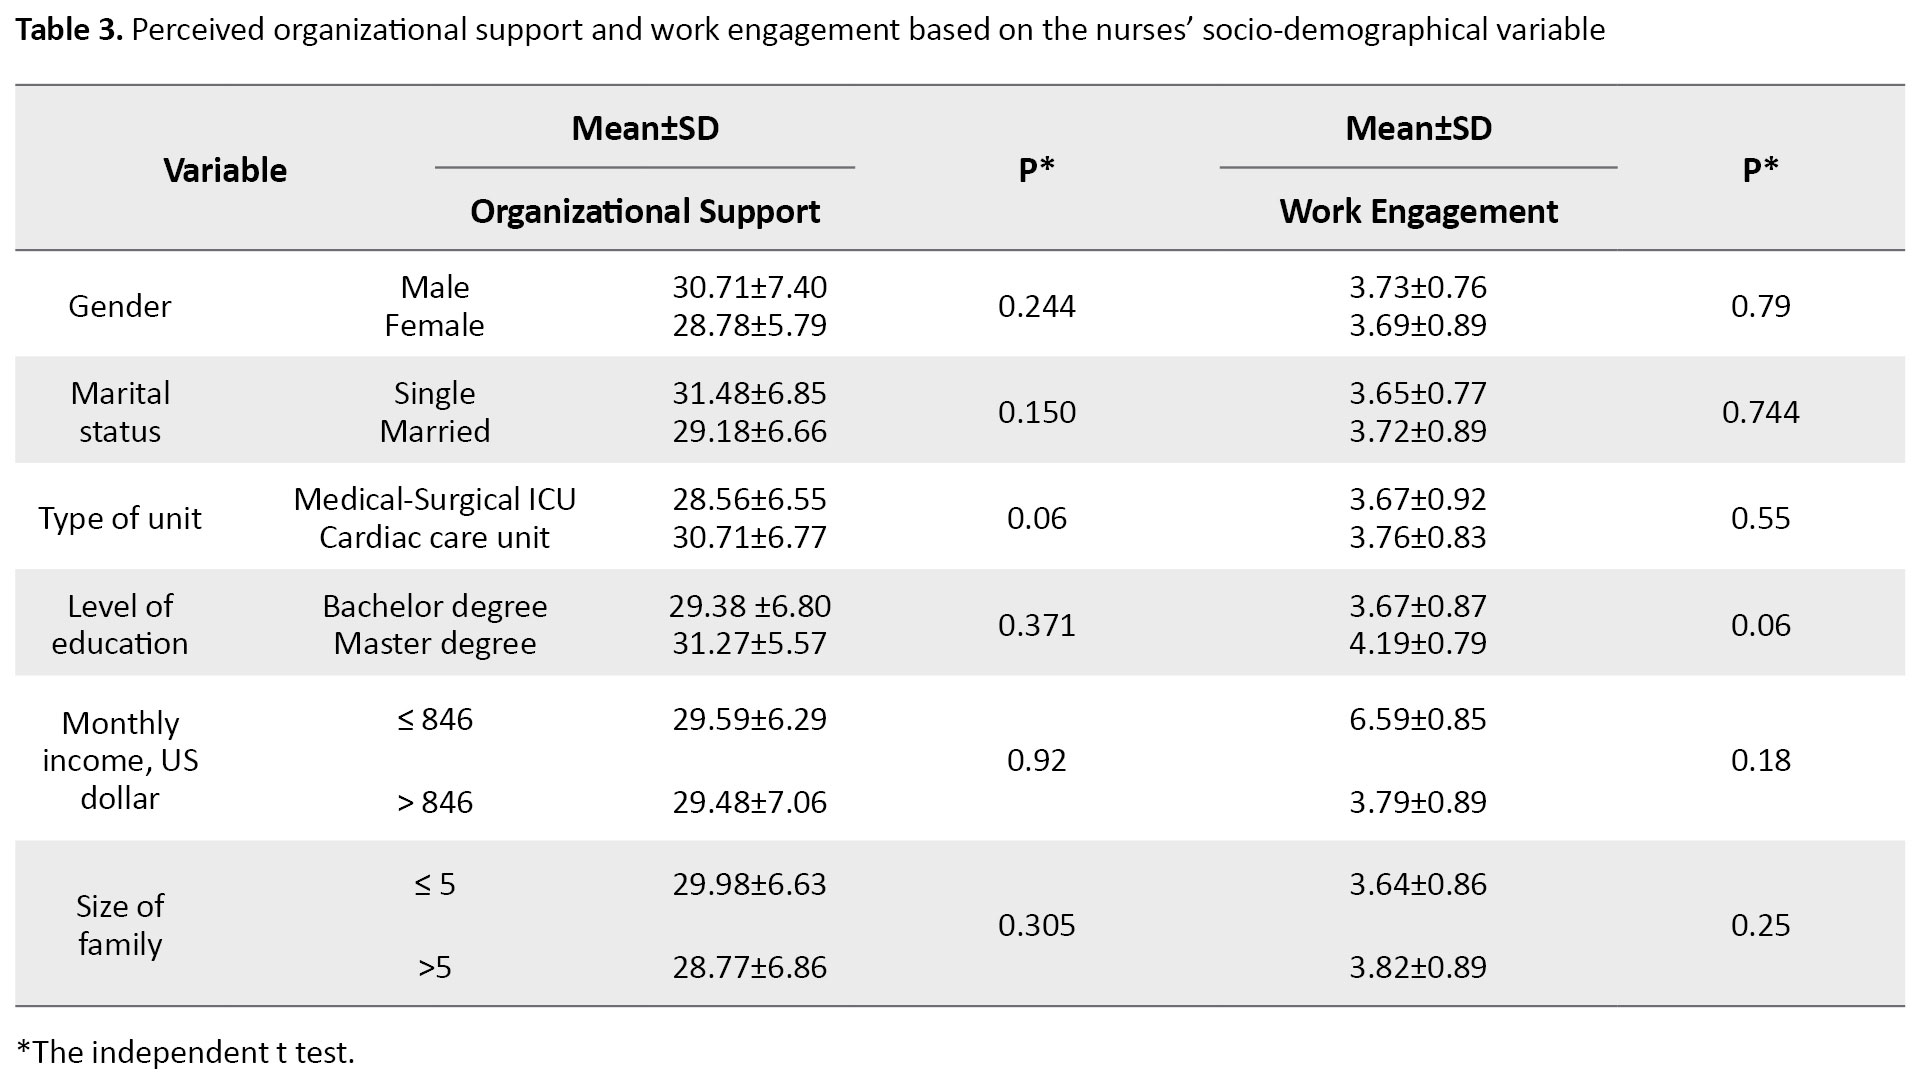The height and width of the screenshot is (1076, 1915).
Task: Select the Variable column header
Action: pos(225,170)
